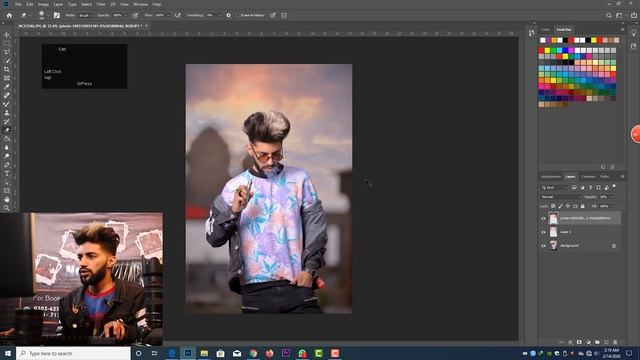Click delete layer trash icon

[x=615, y=342]
